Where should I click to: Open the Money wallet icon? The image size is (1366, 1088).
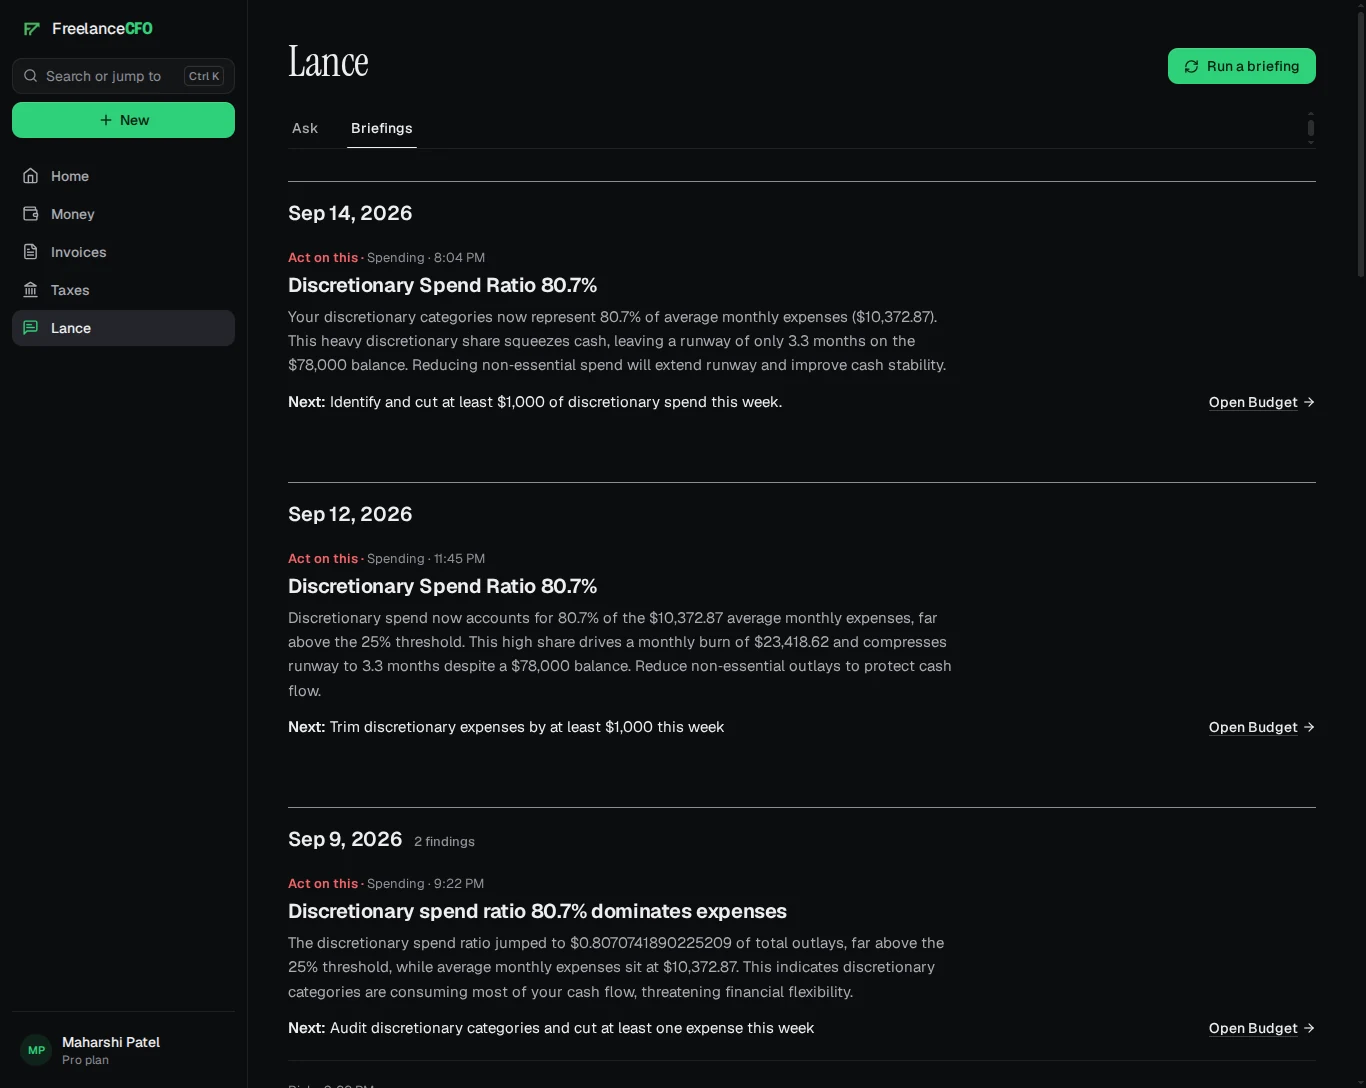tap(31, 214)
